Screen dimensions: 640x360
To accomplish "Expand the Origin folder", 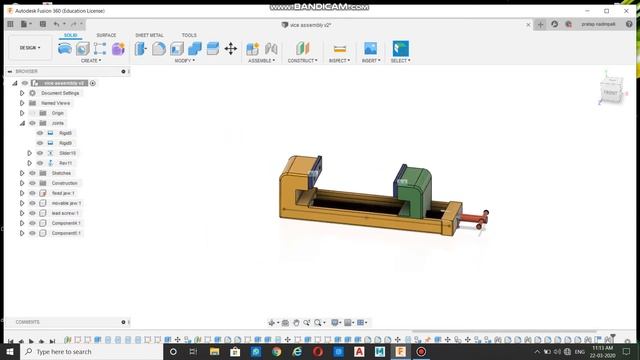I will (22, 113).
